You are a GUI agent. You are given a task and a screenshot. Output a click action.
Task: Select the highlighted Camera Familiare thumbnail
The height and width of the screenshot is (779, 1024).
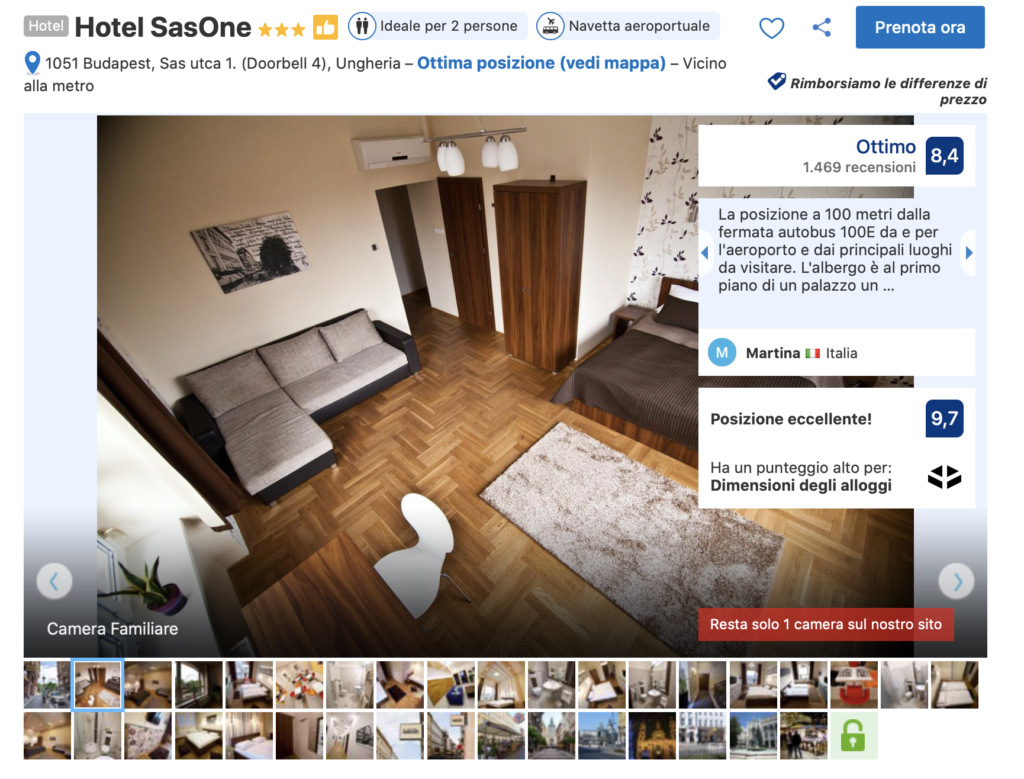97,685
